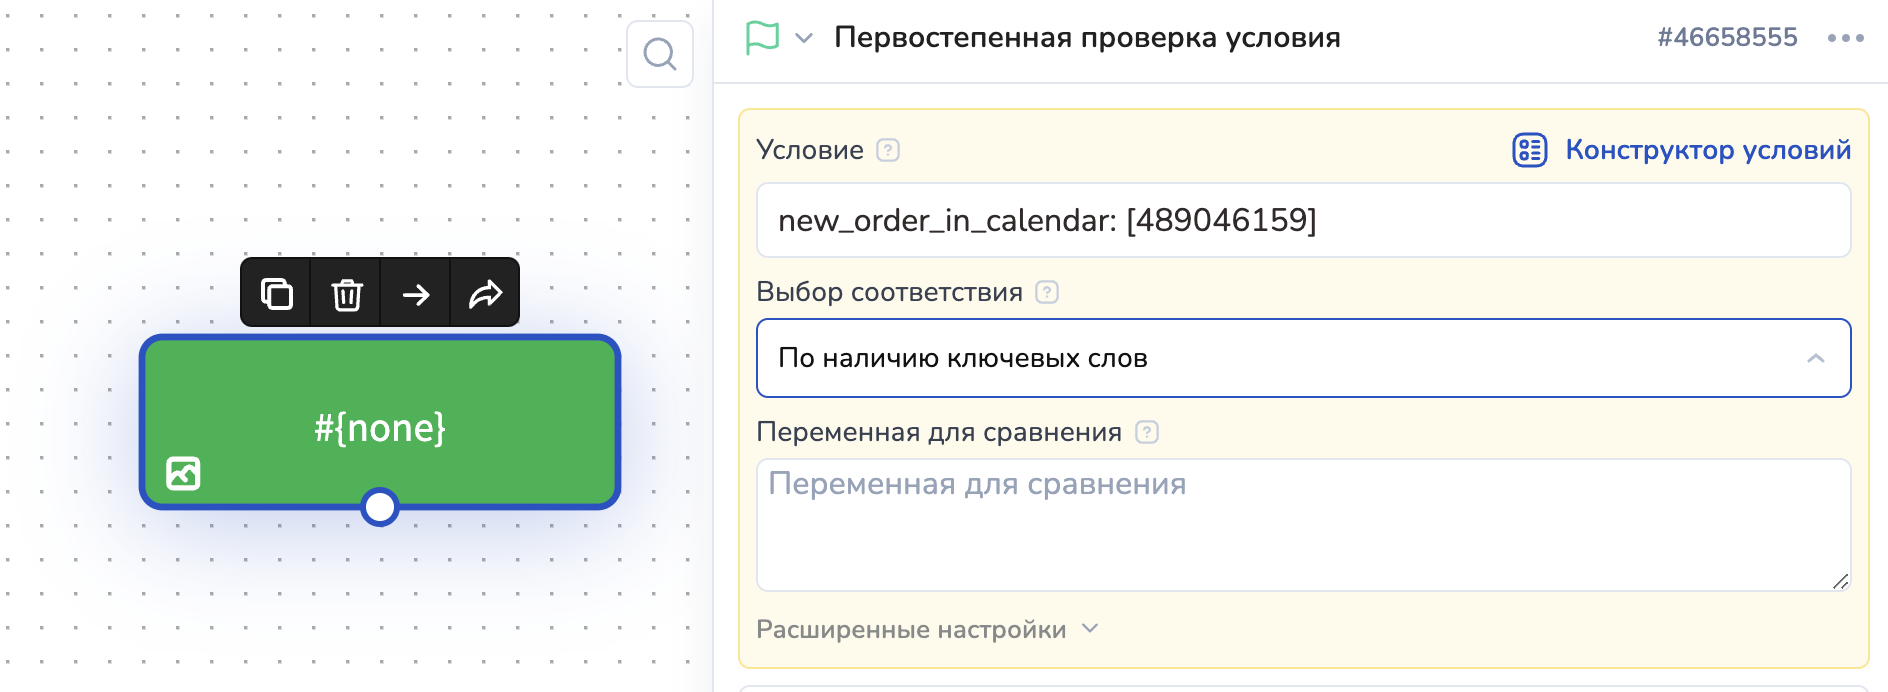The height and width of the screenshot is (692, 1888).
Task: Click the Конструктор условий link
Action: click(x=1707, y=150)
